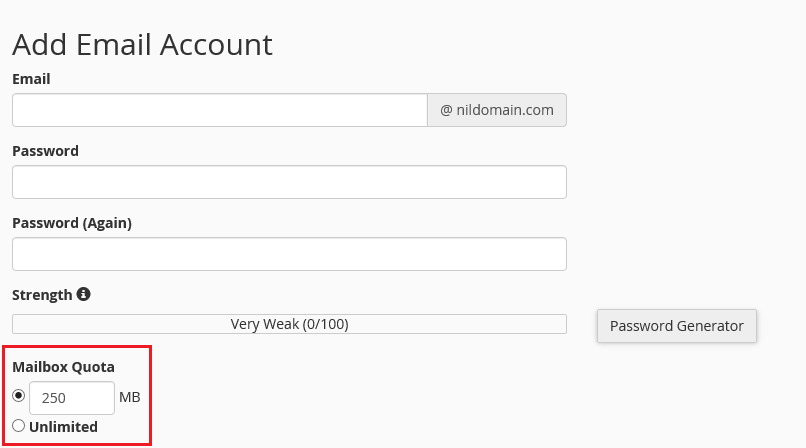This screenshot has width=806, height=448.
Task: Click the "Password (Again)" label
Action: click(72, 223)
